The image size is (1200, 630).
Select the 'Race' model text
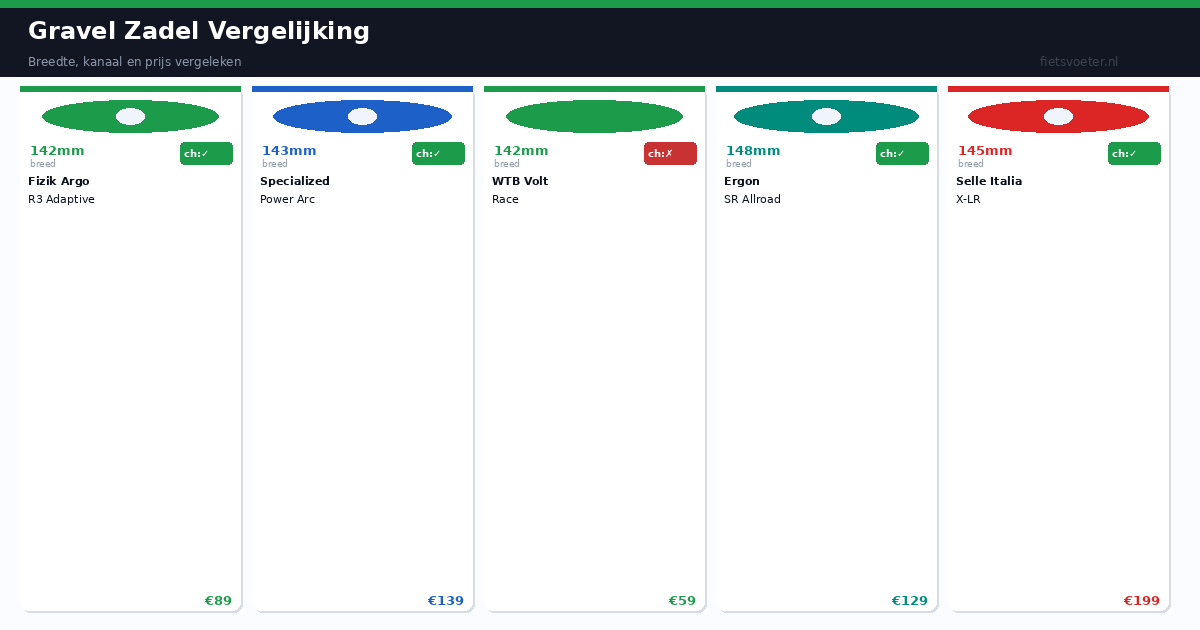click(505, 199)
